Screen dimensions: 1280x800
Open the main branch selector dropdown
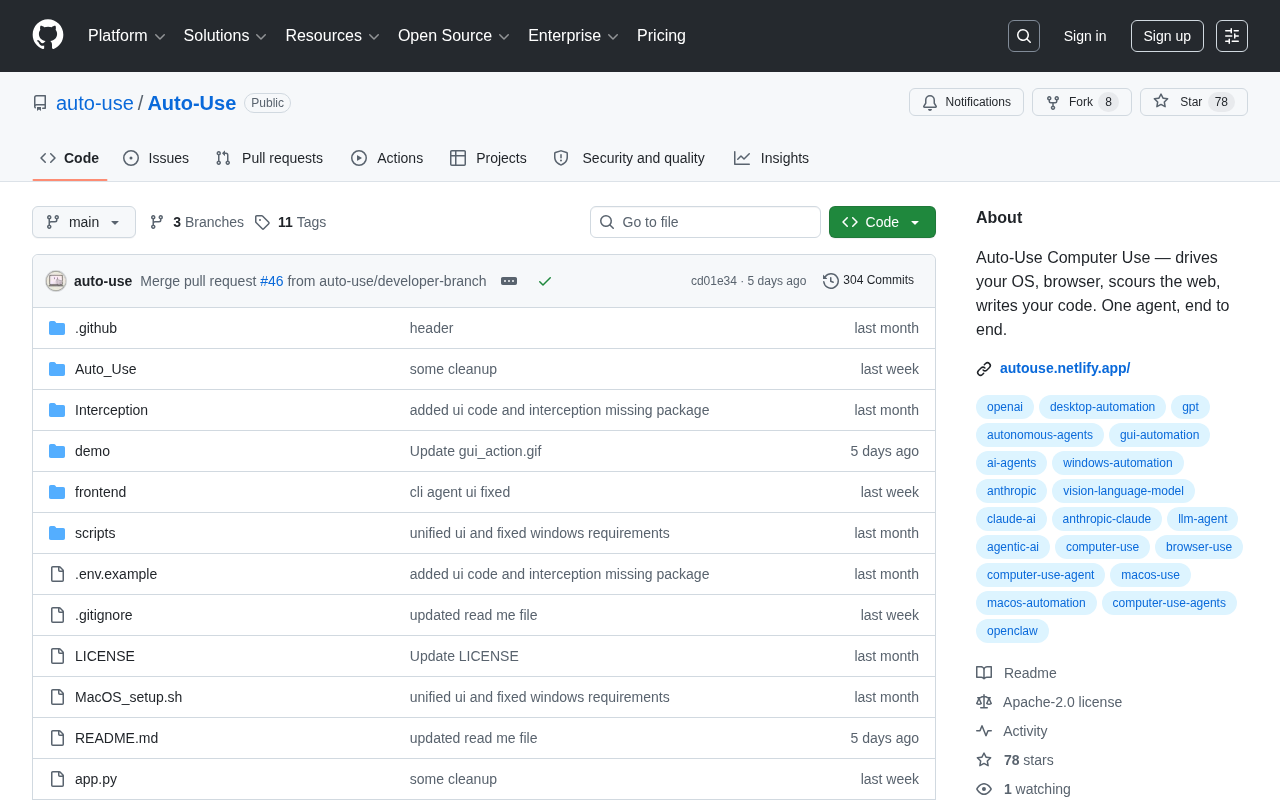click(x=84, y=222)
